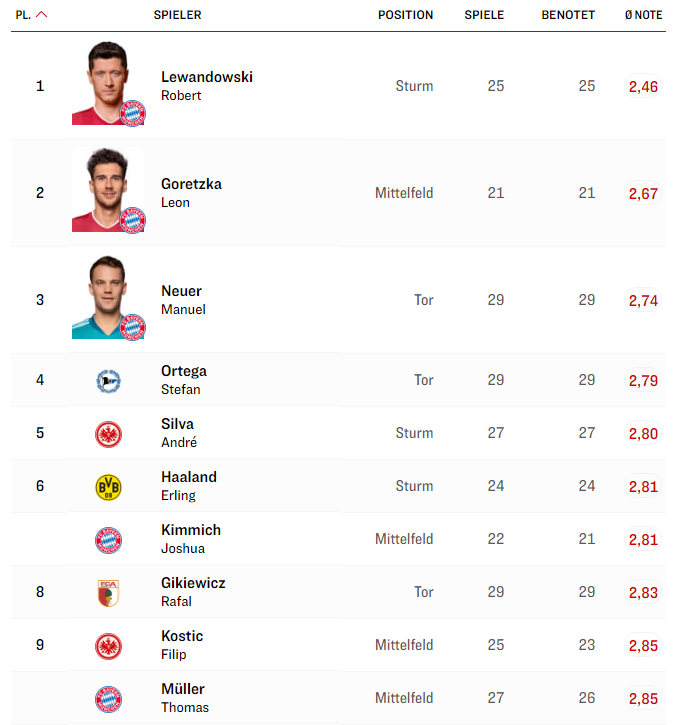Click the BVB logo next to Haaland
This screenshot has height=725, width=681.
click(108, 487)
